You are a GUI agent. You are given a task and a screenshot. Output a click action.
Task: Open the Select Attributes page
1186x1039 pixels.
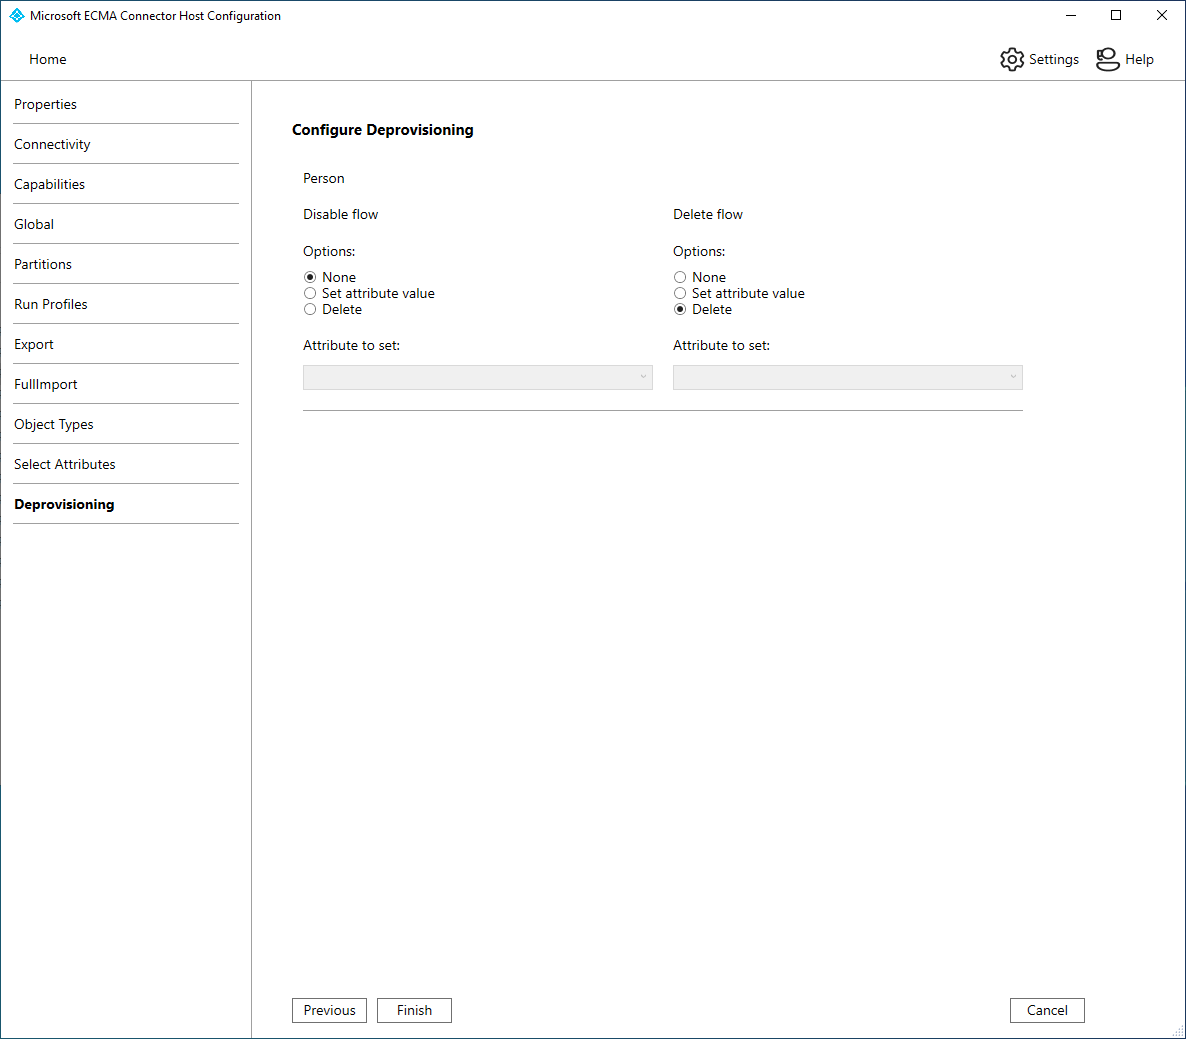(65, 465)
